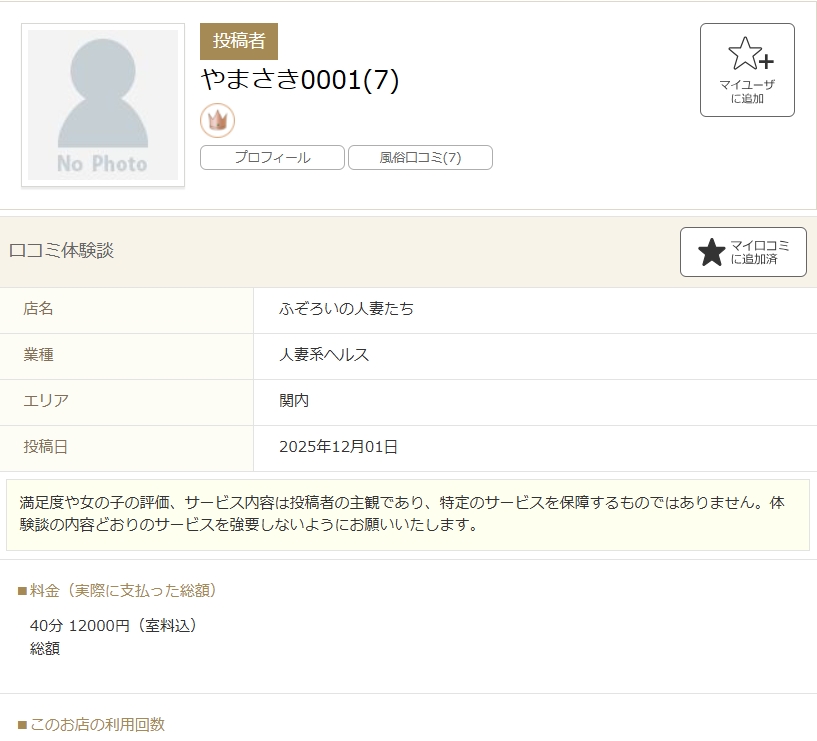
Task: Click the エリア row label
Action: 46,401
